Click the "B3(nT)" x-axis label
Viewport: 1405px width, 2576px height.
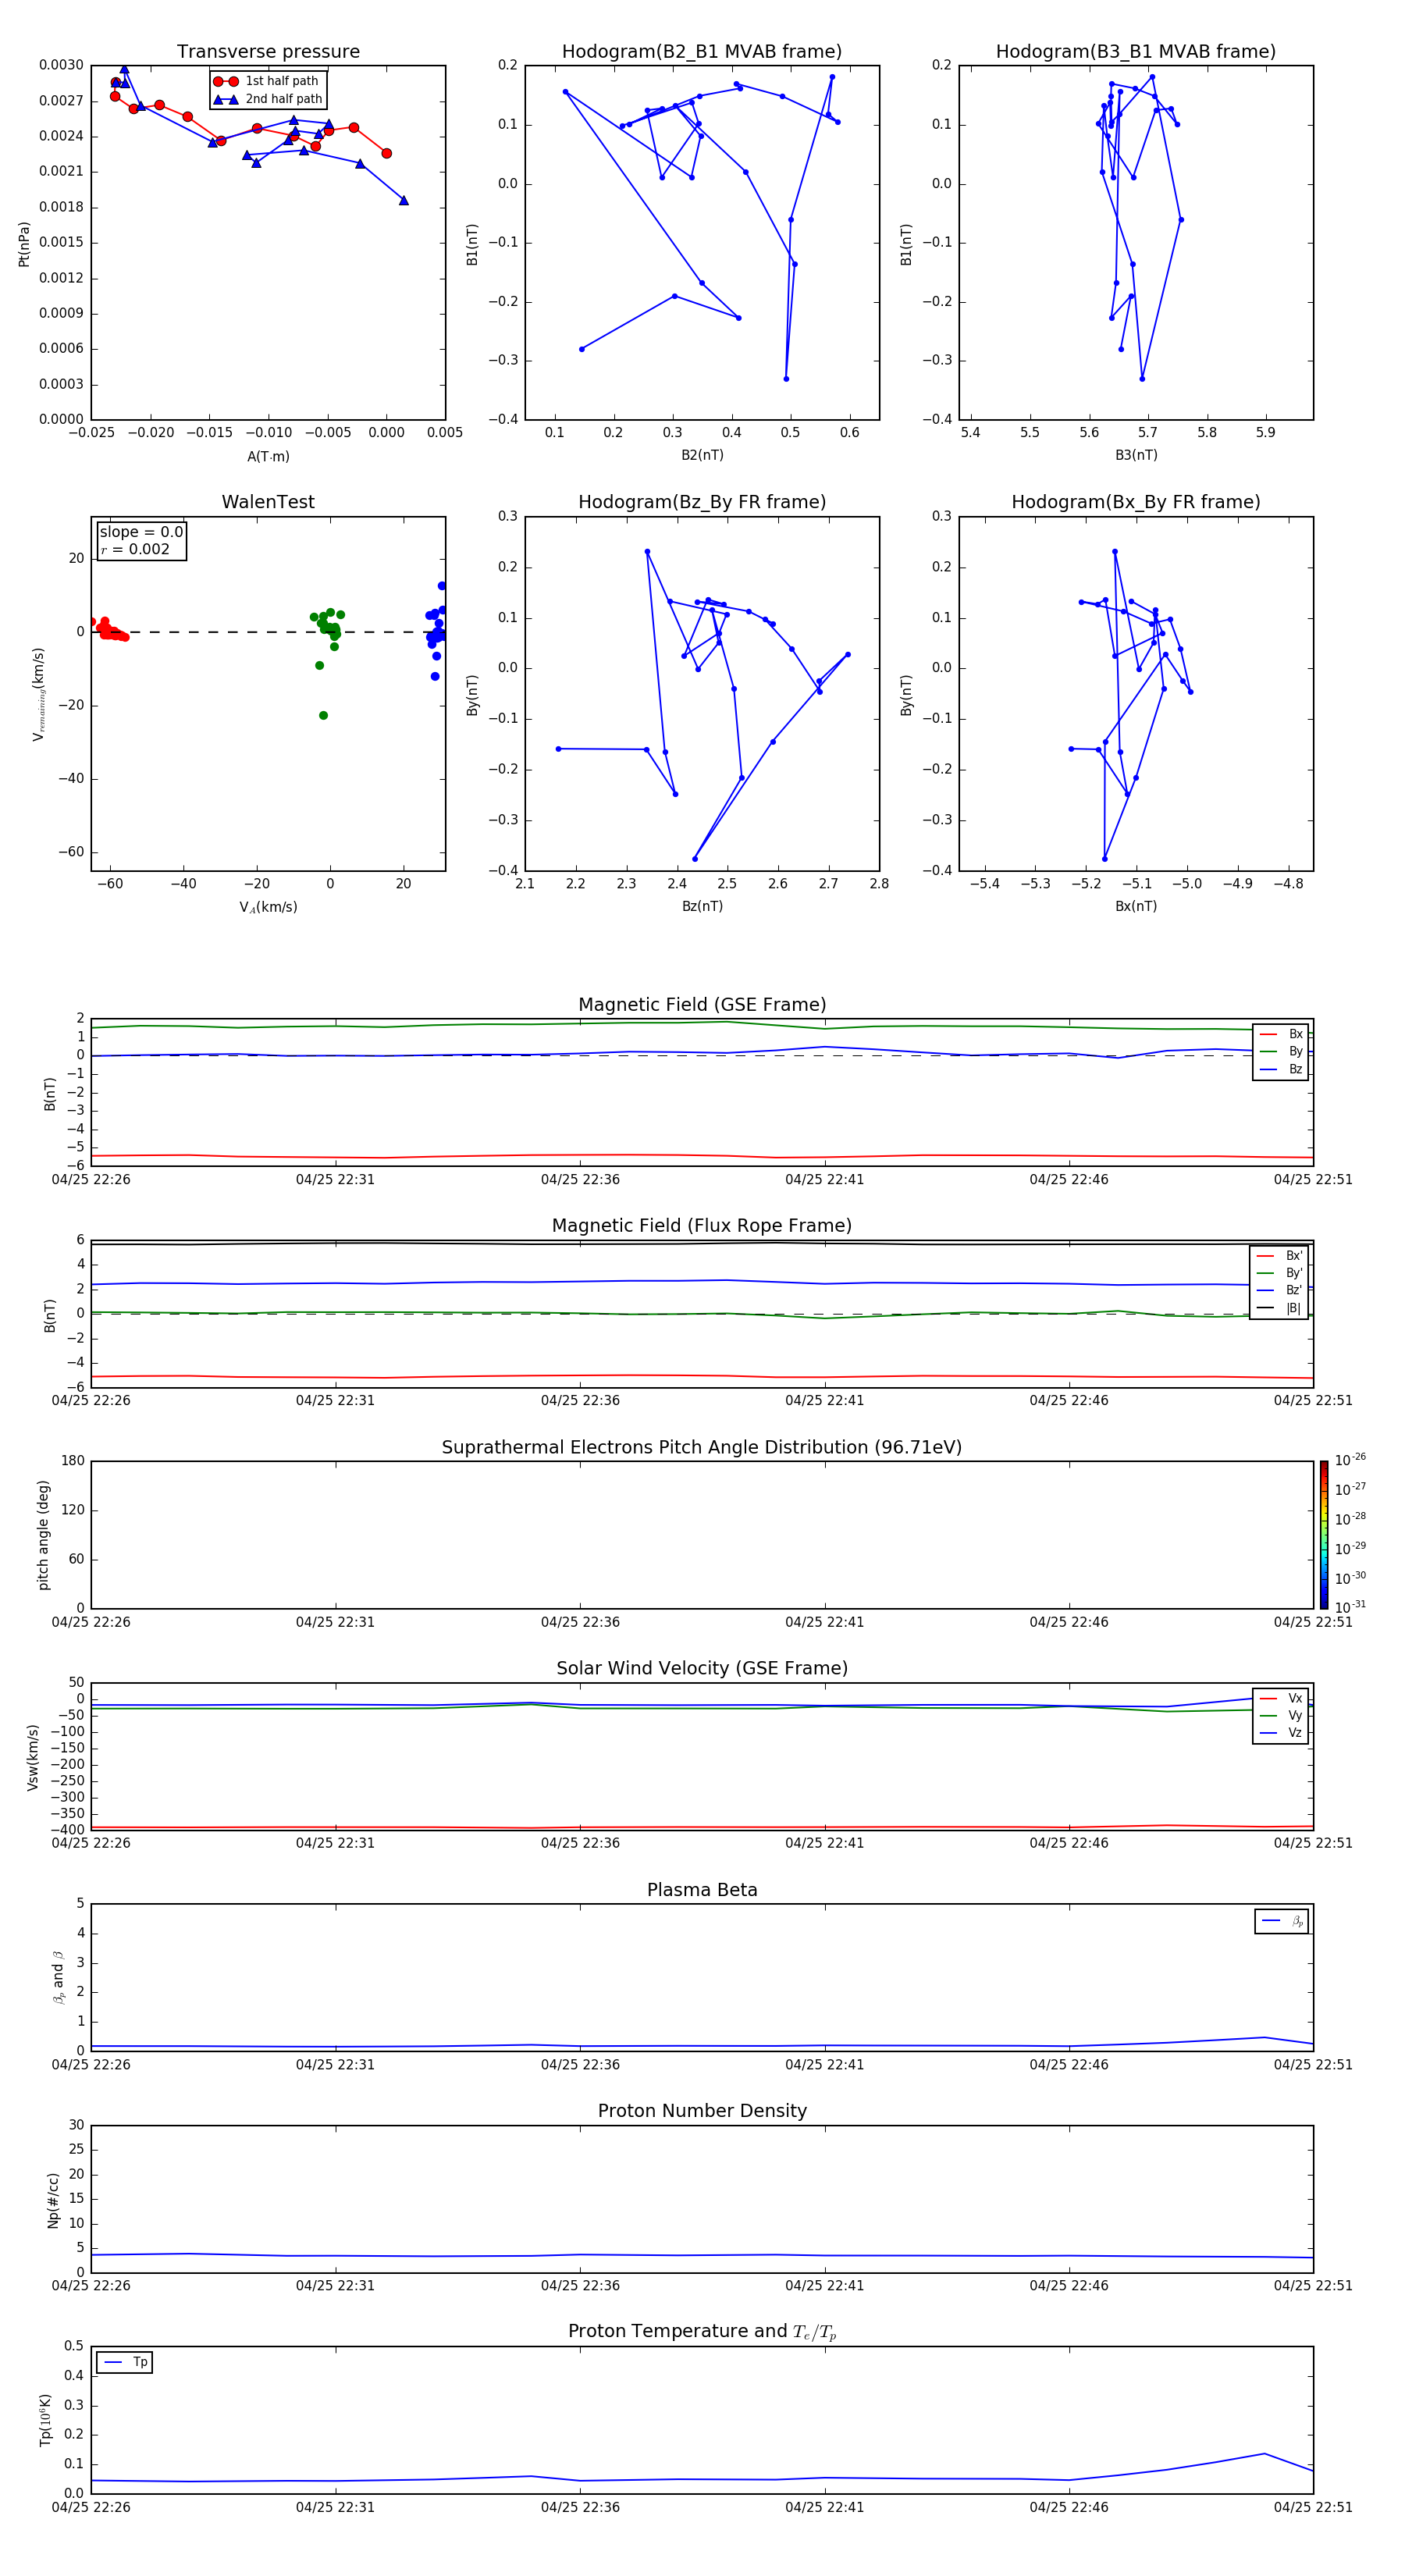[1136, 455]
